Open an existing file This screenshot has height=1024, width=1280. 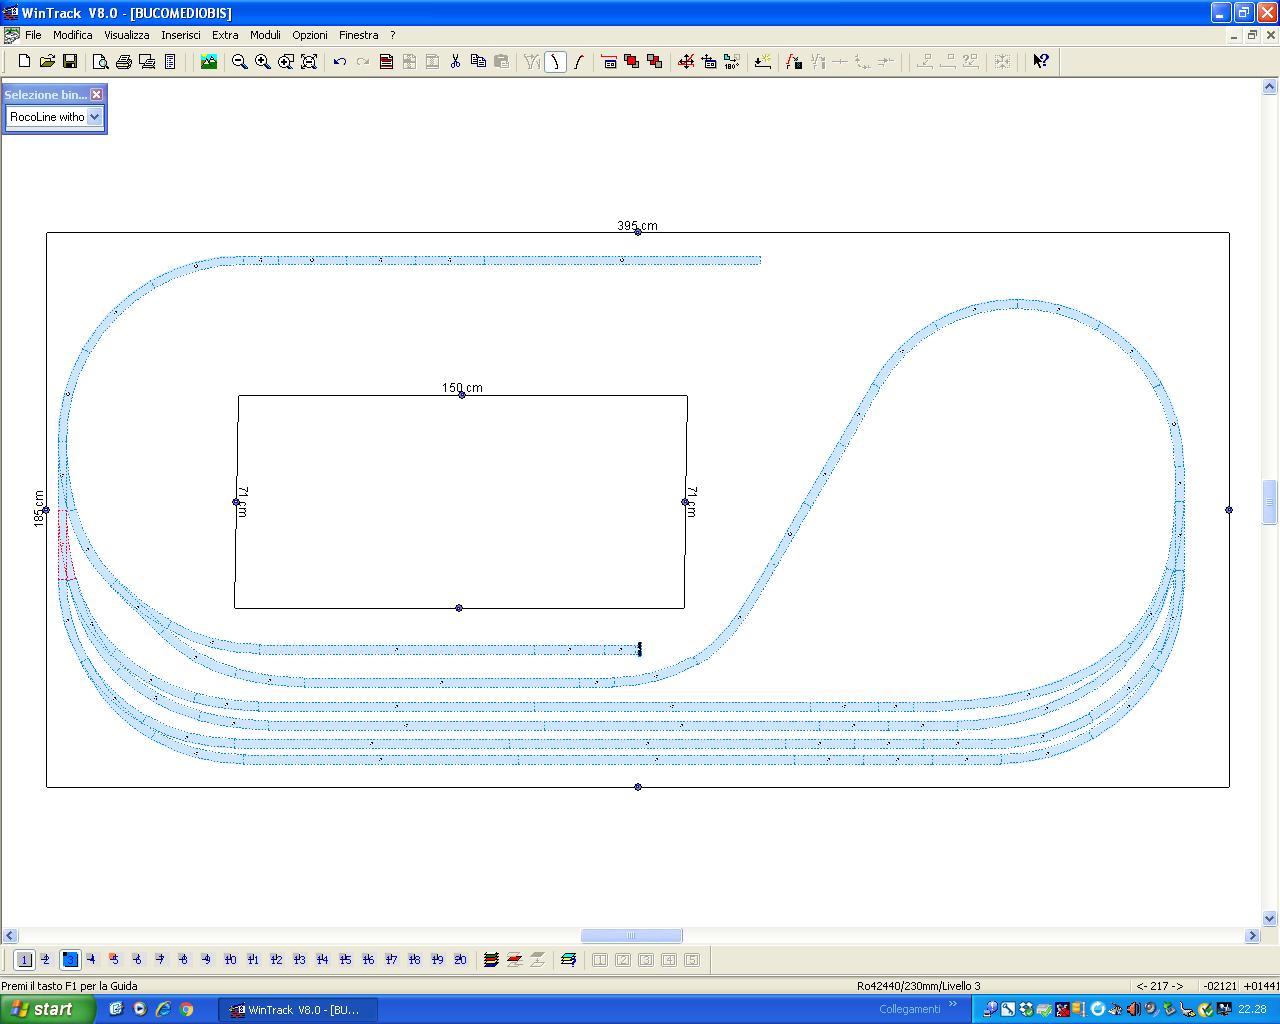(47, 61)
